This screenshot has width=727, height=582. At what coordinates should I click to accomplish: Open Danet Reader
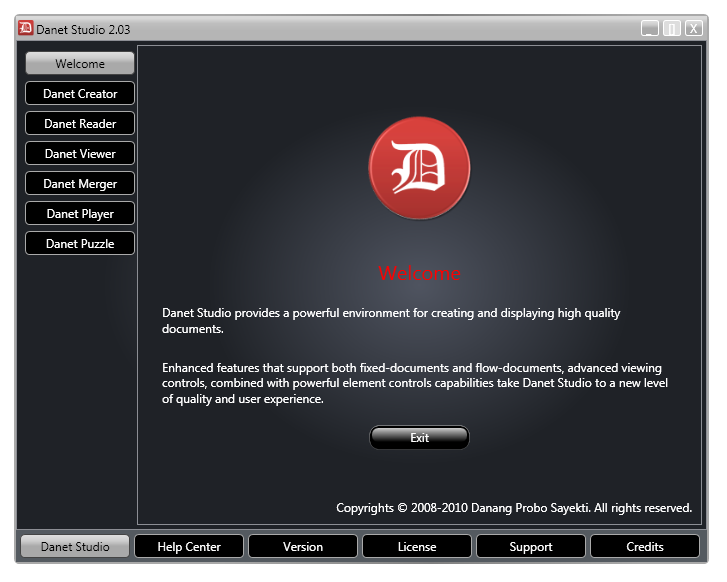(80, 123)
